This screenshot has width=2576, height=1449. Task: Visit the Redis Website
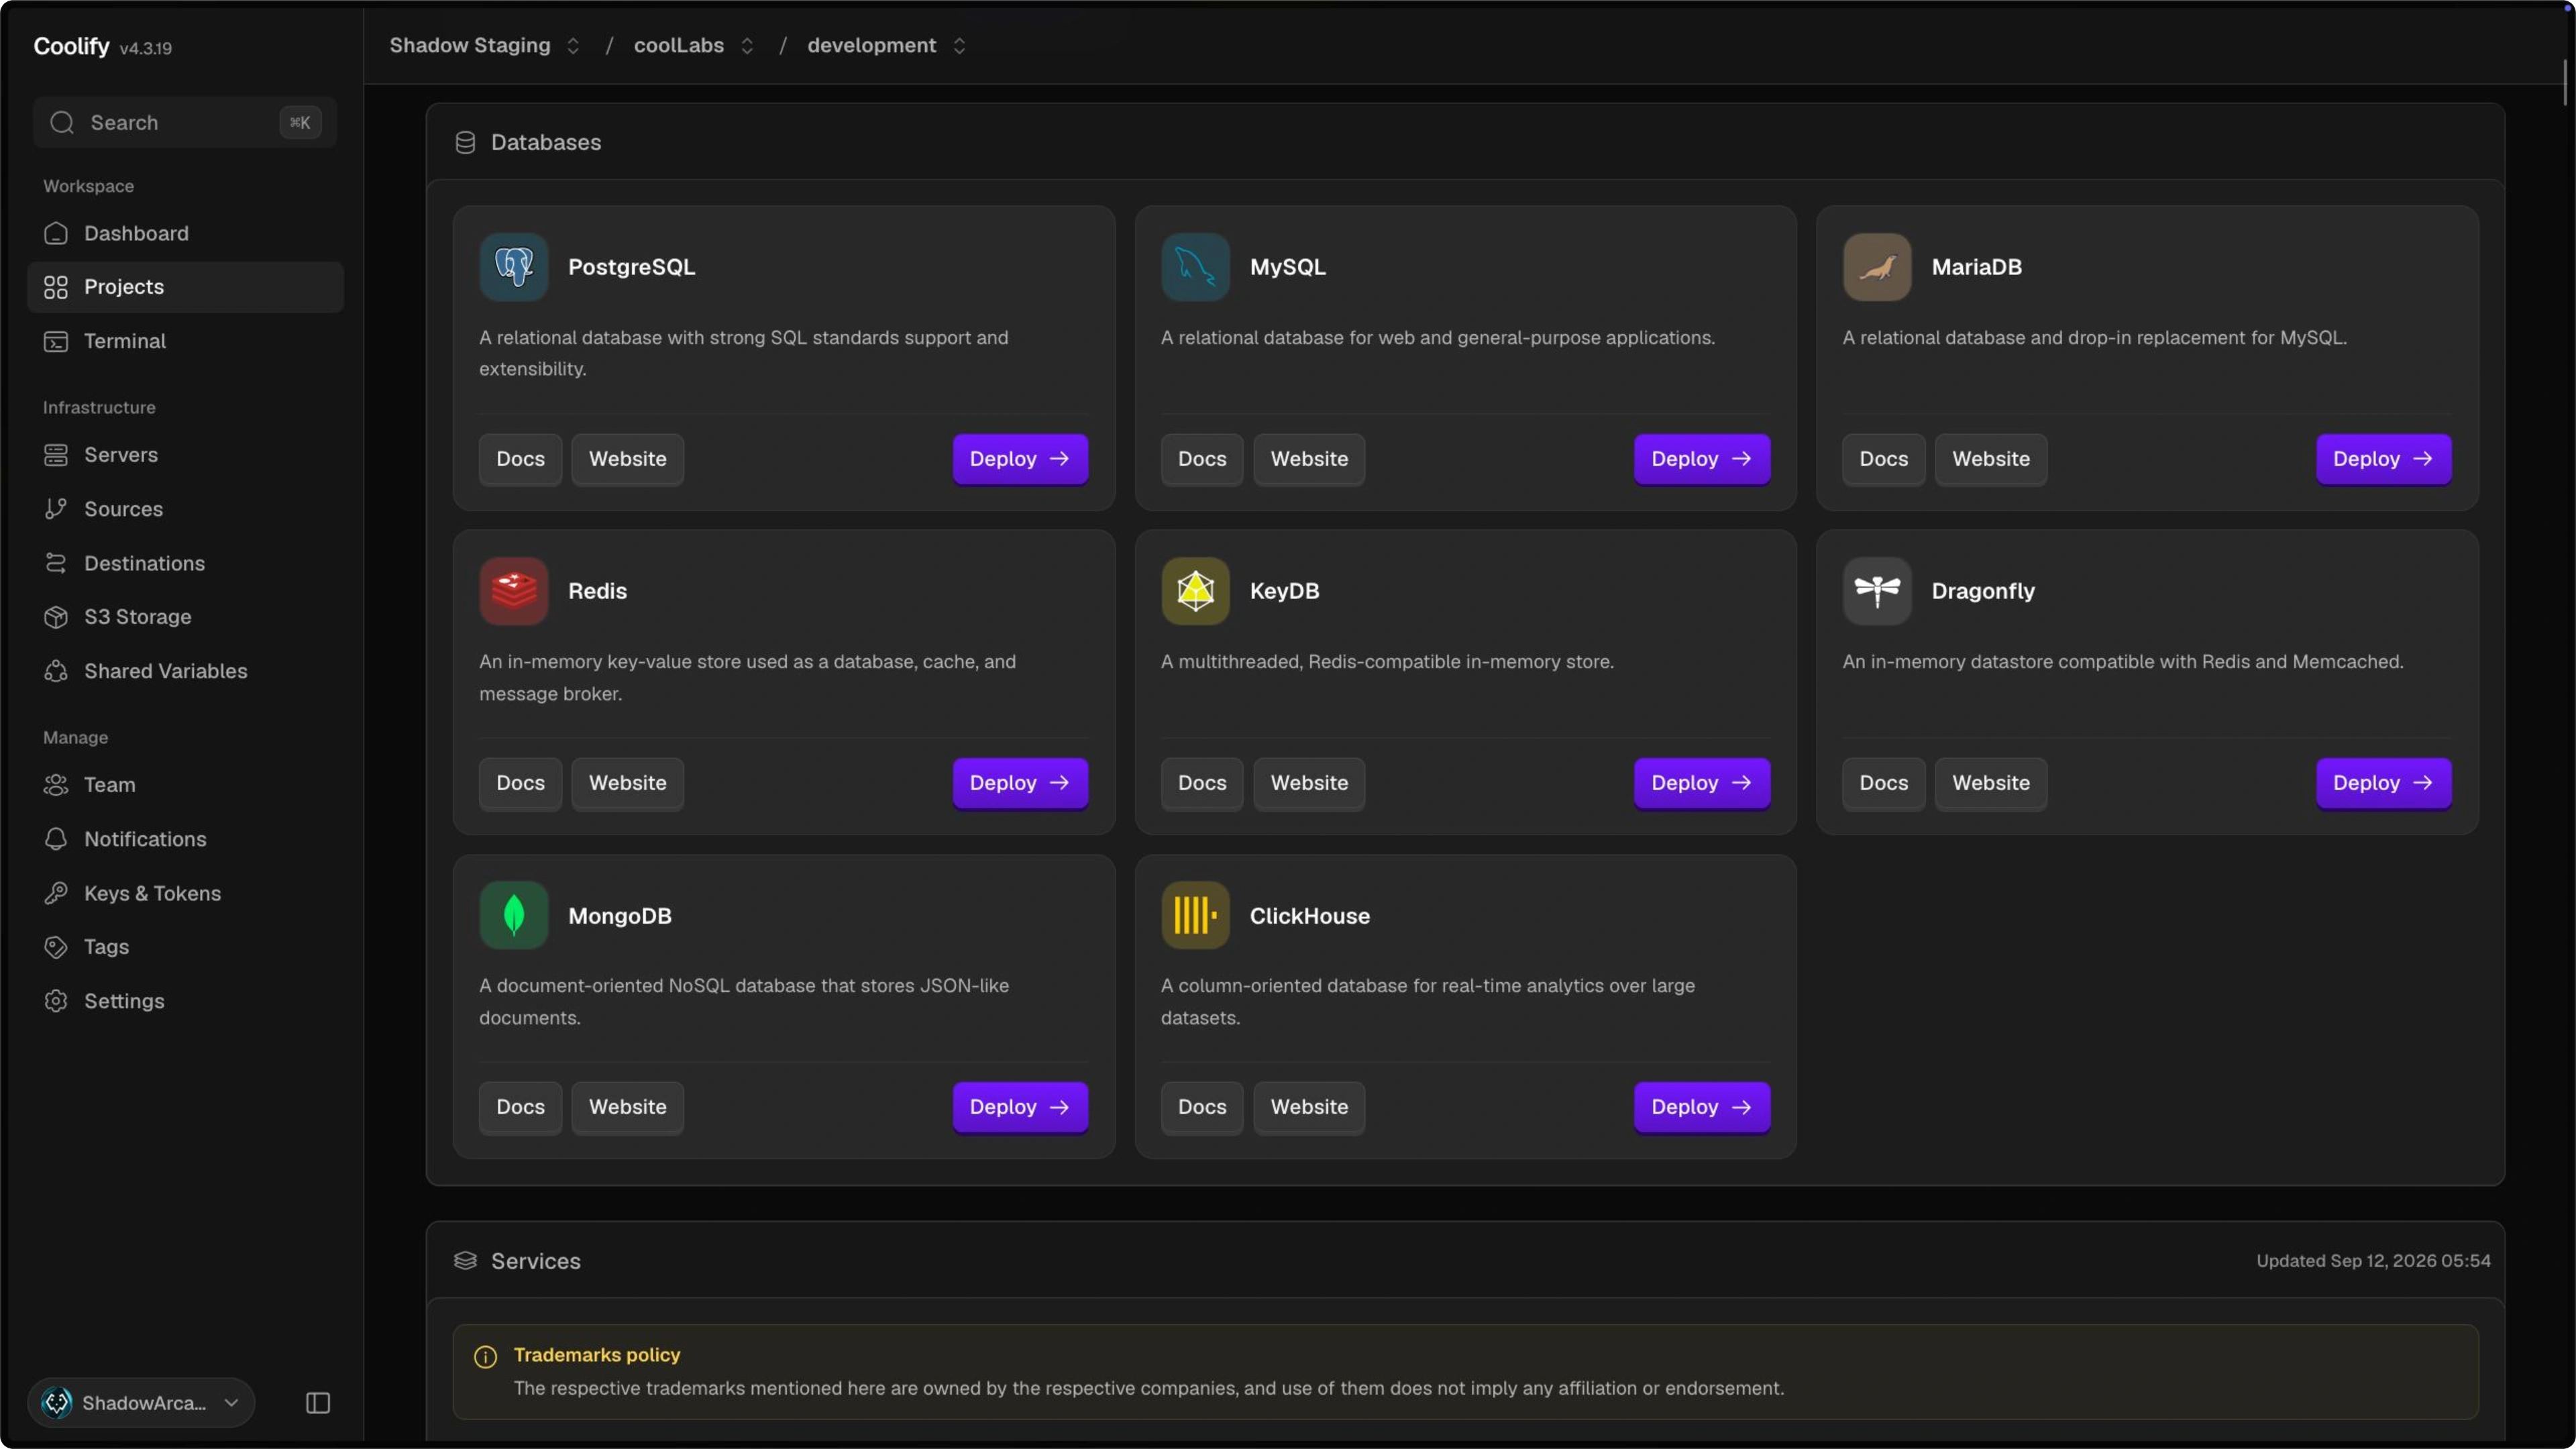point(627,783)
